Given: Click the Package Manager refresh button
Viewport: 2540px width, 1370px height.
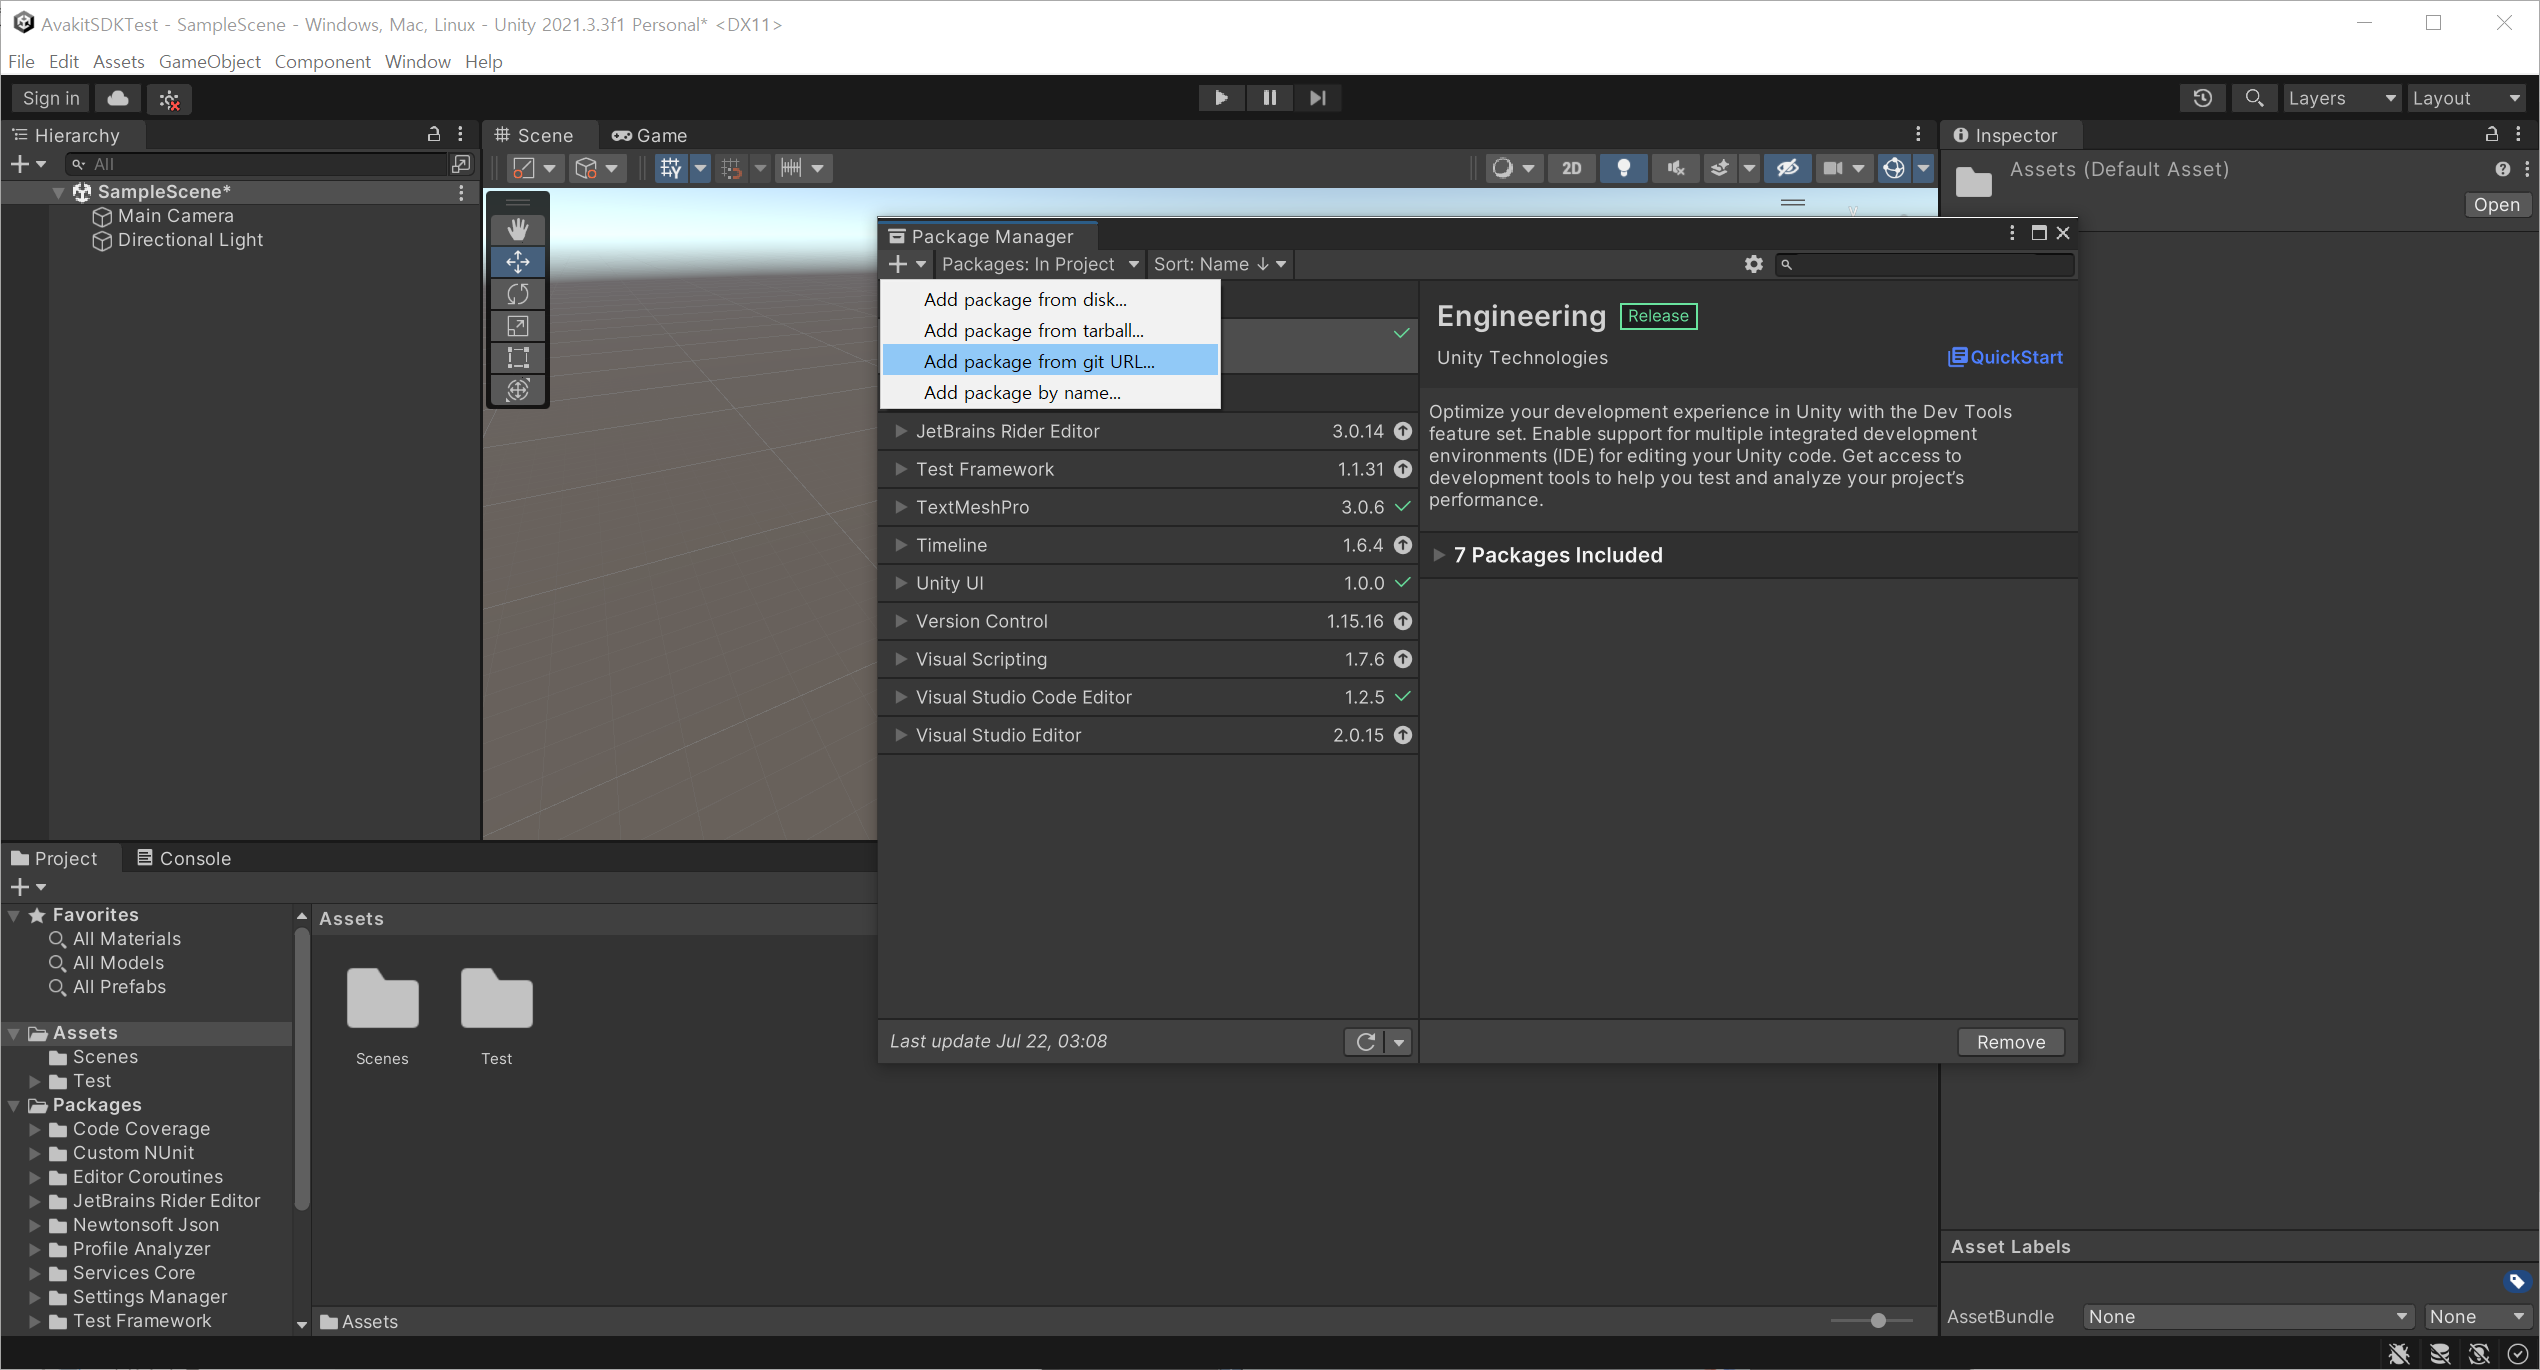Looking at the screenshot, I should (x=1366, y=1042).
